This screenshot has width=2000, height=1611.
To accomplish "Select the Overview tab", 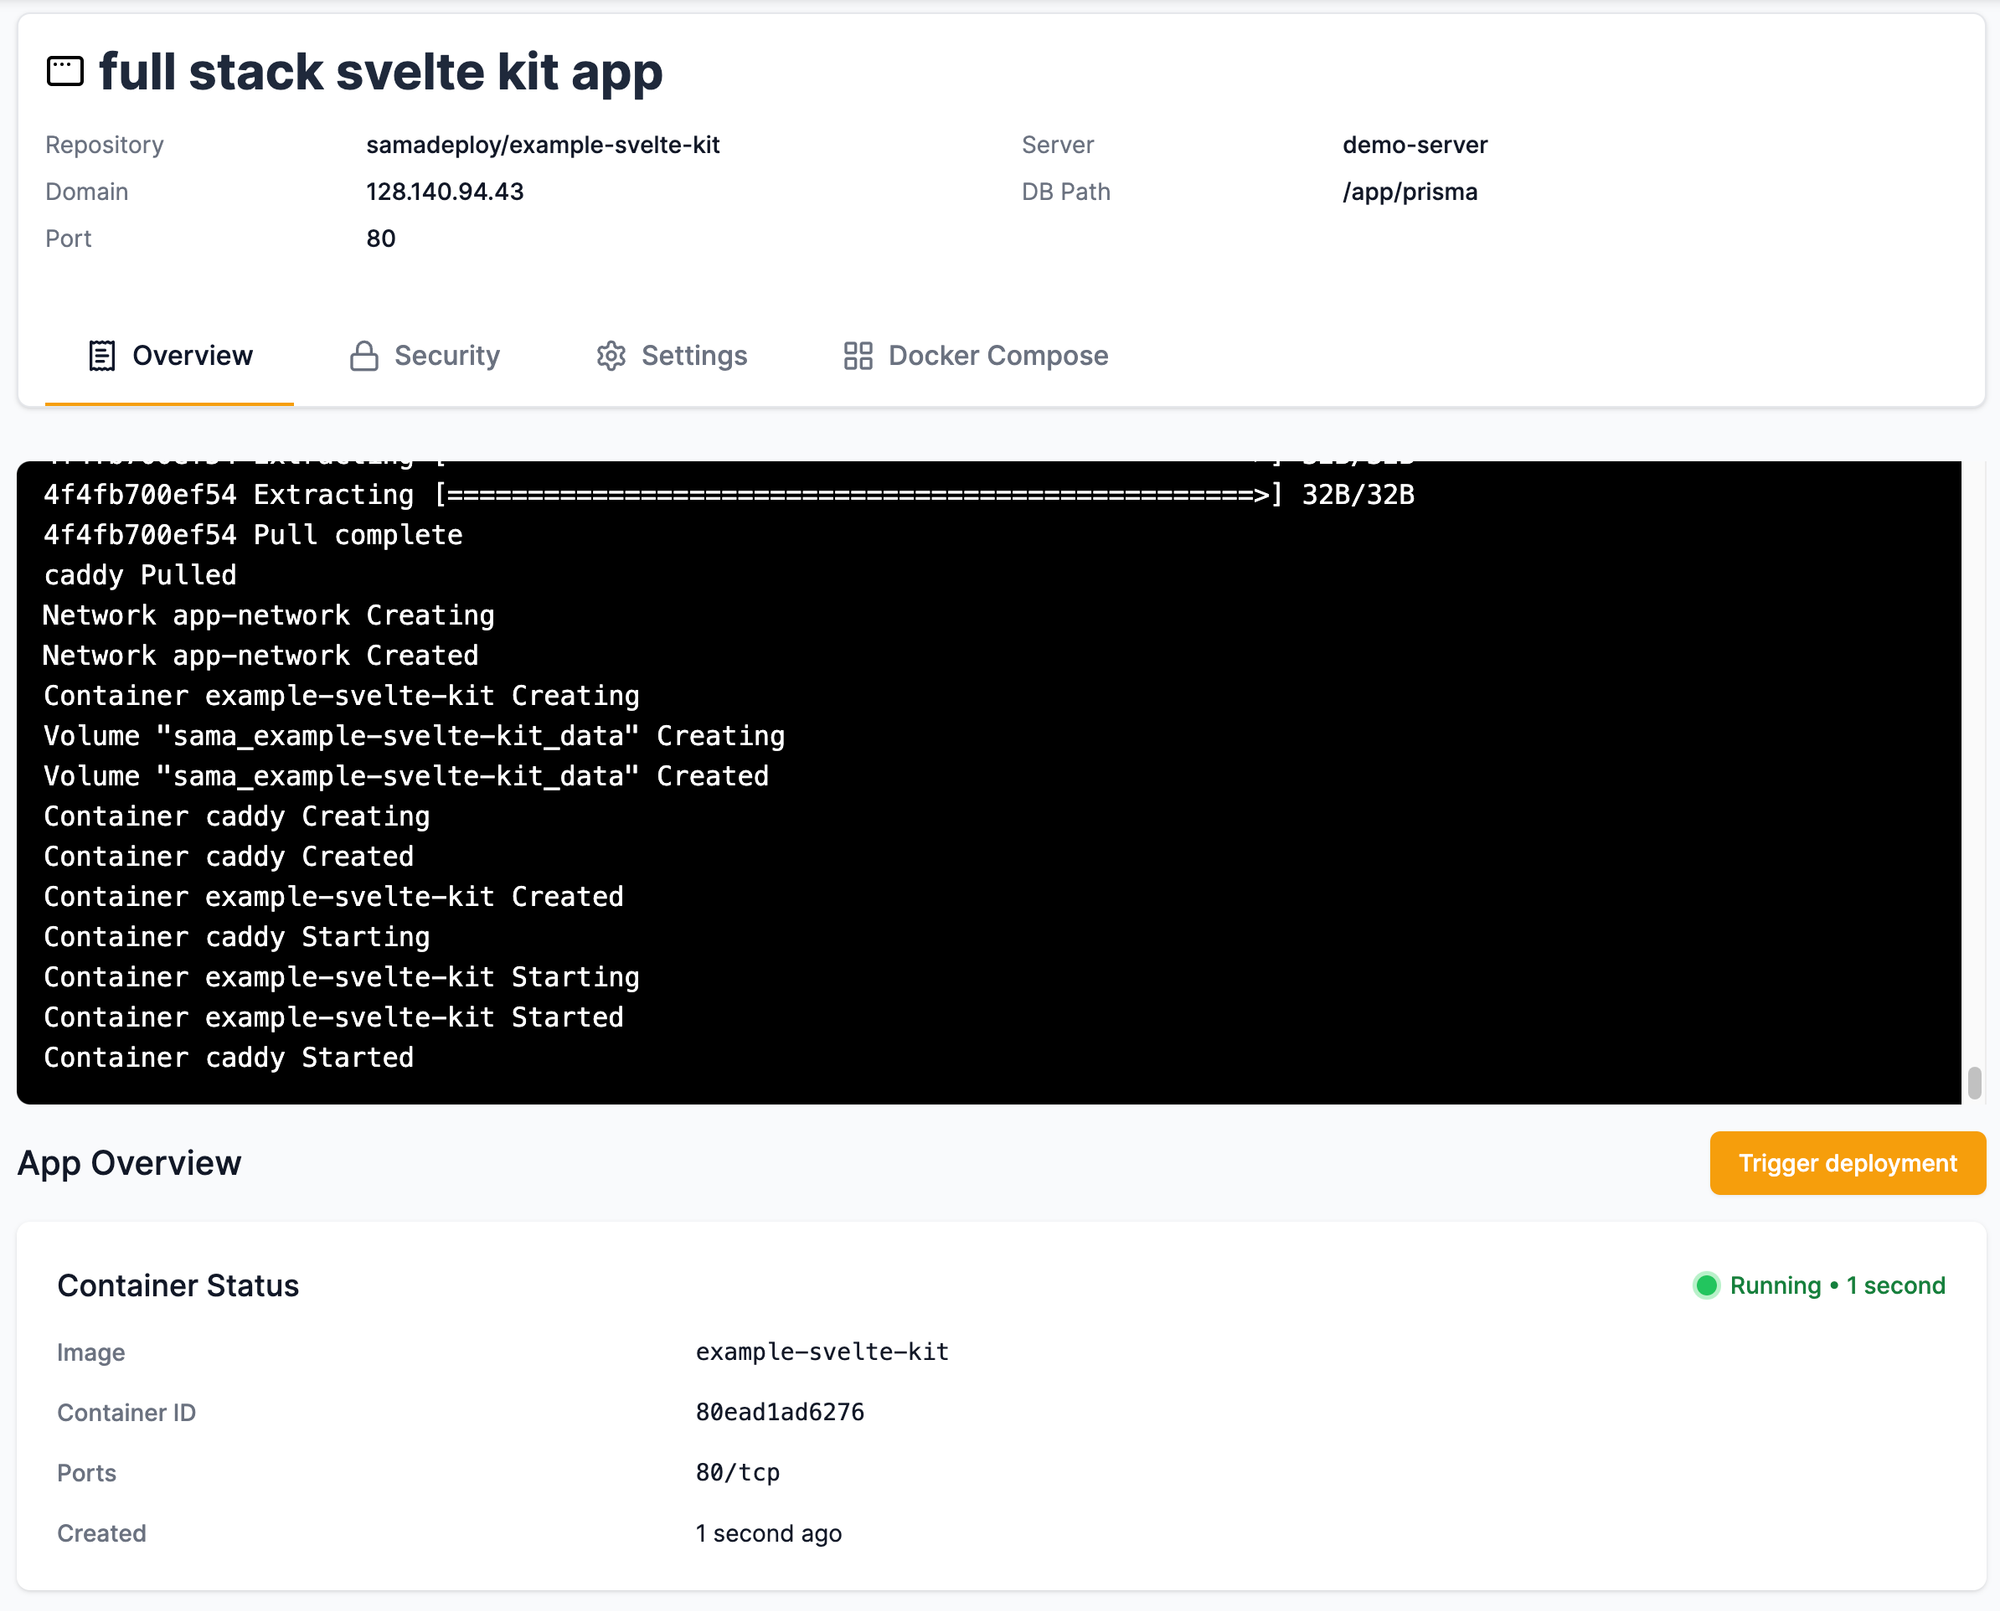I will tap(191, 356).
